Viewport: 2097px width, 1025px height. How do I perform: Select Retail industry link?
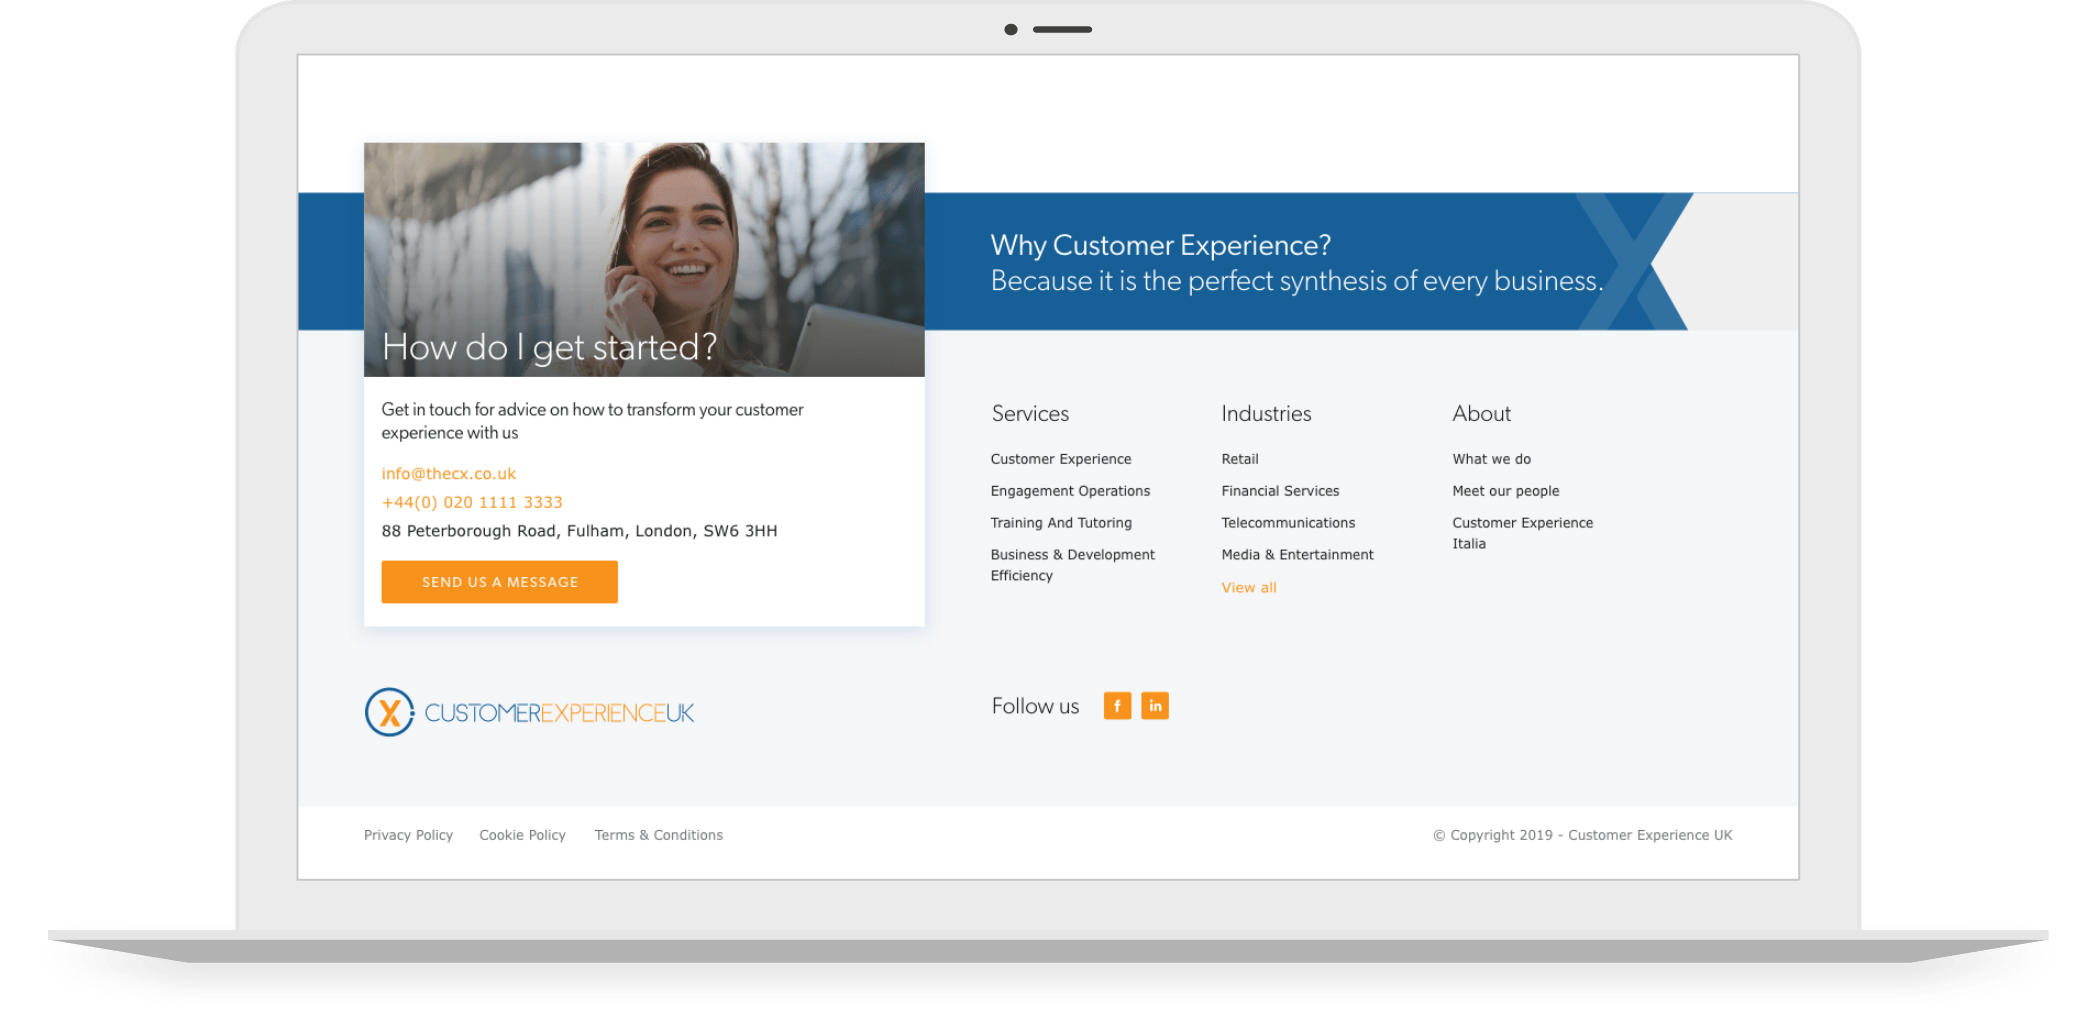(x=1240, y=459)
